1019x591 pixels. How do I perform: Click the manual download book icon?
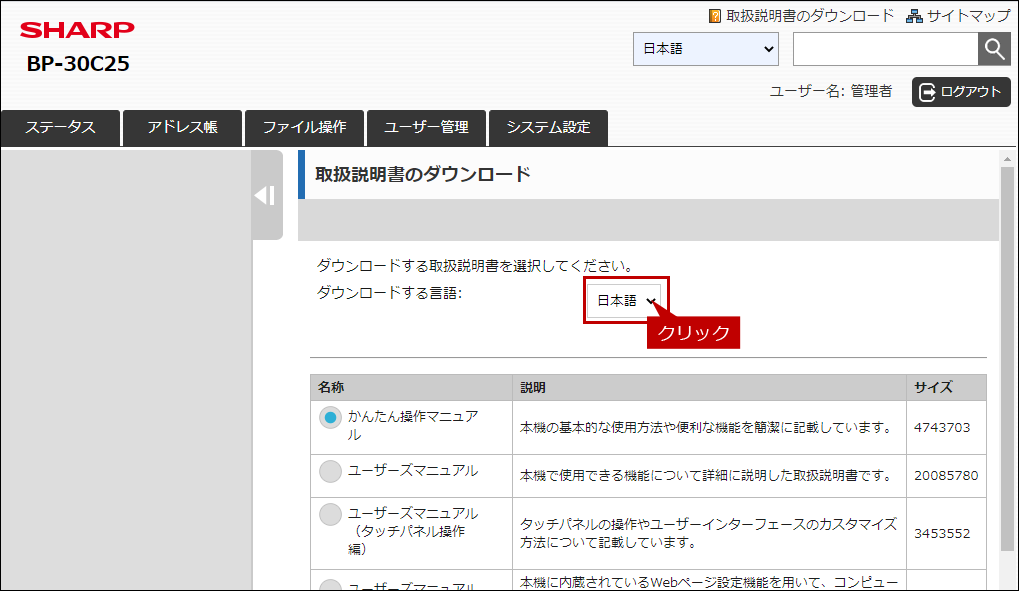coord(715,16)
